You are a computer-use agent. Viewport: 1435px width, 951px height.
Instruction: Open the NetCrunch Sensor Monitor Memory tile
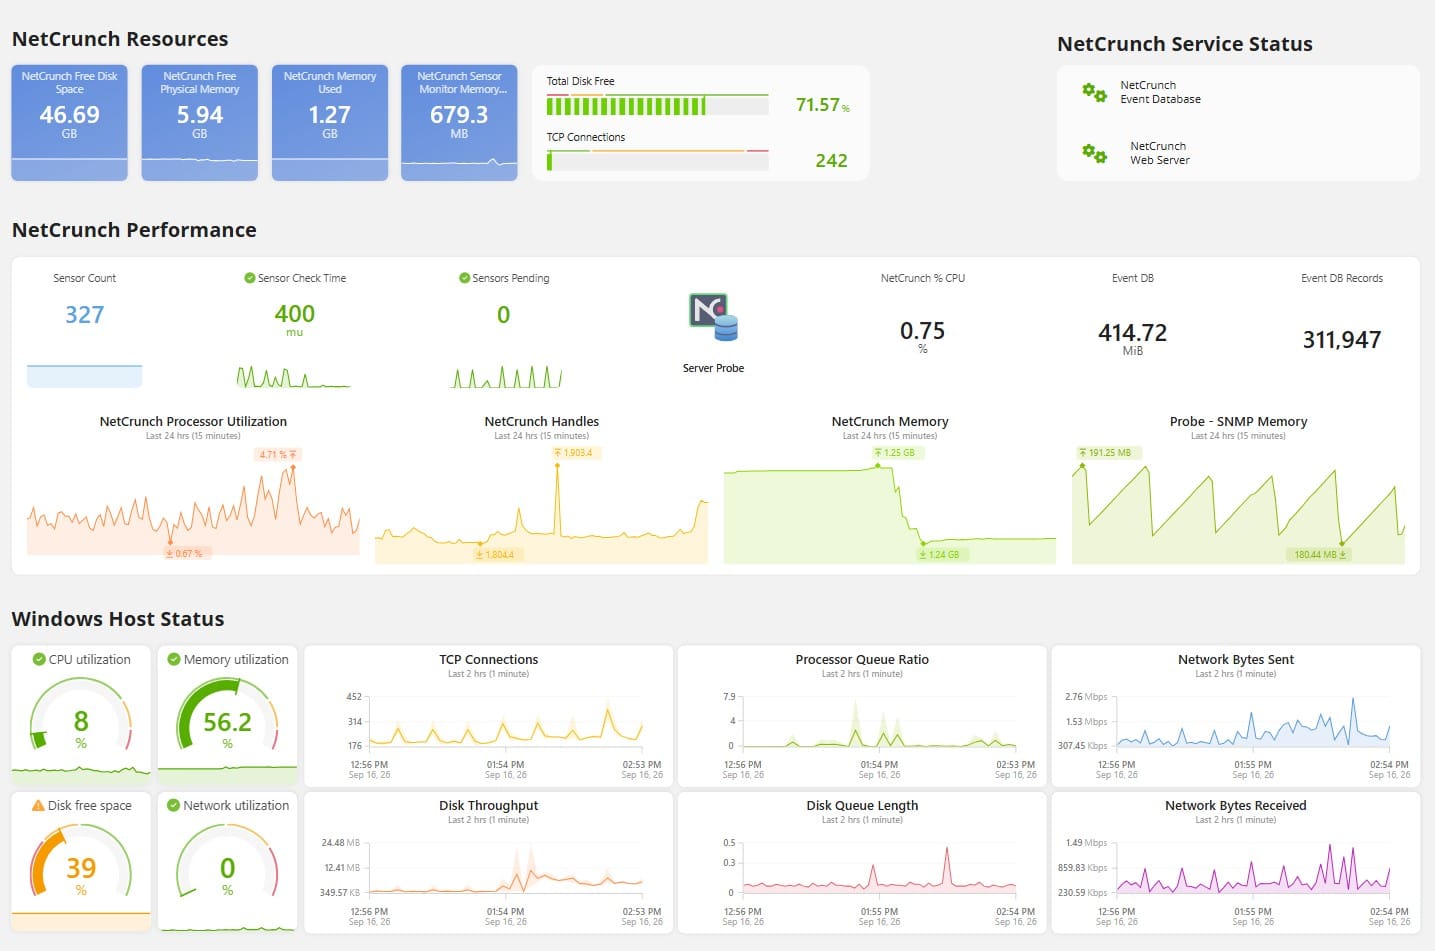[x=459, y=123]
